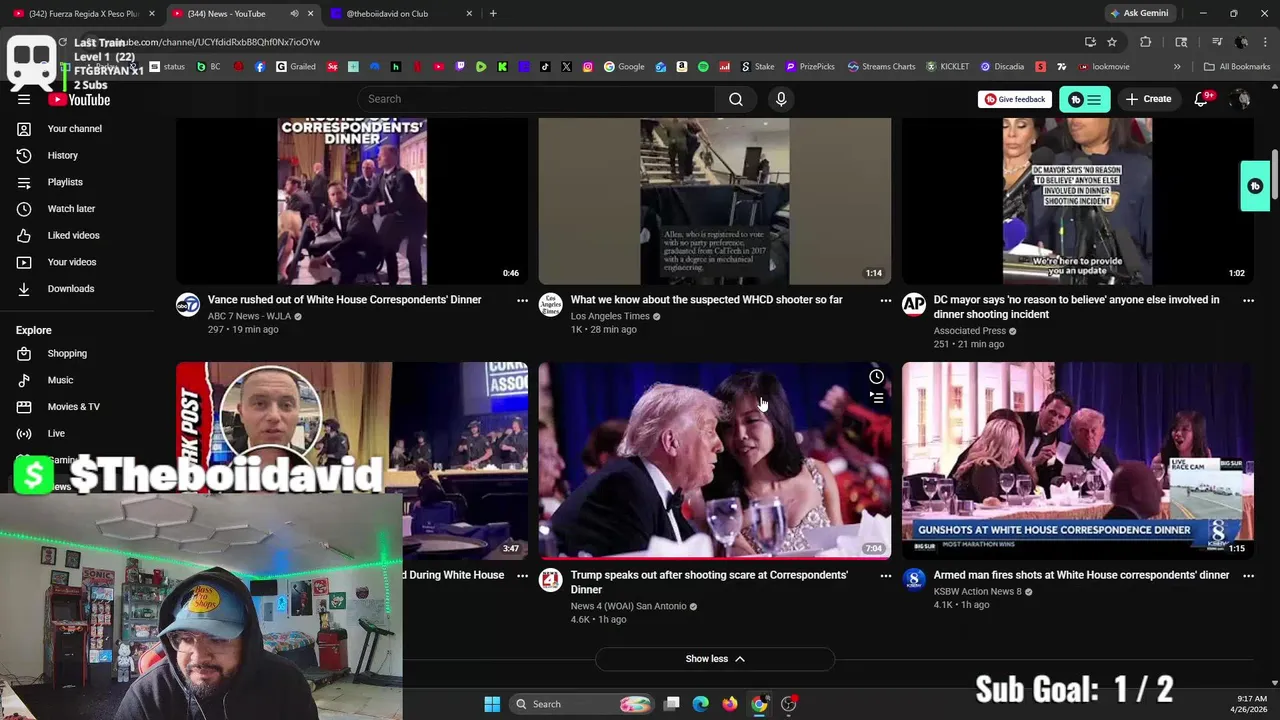Viewport: 1280px width, 720px height.
Task: Start voice search with the microphone icon
Action: pyautogui.click(x=781, y=99)
